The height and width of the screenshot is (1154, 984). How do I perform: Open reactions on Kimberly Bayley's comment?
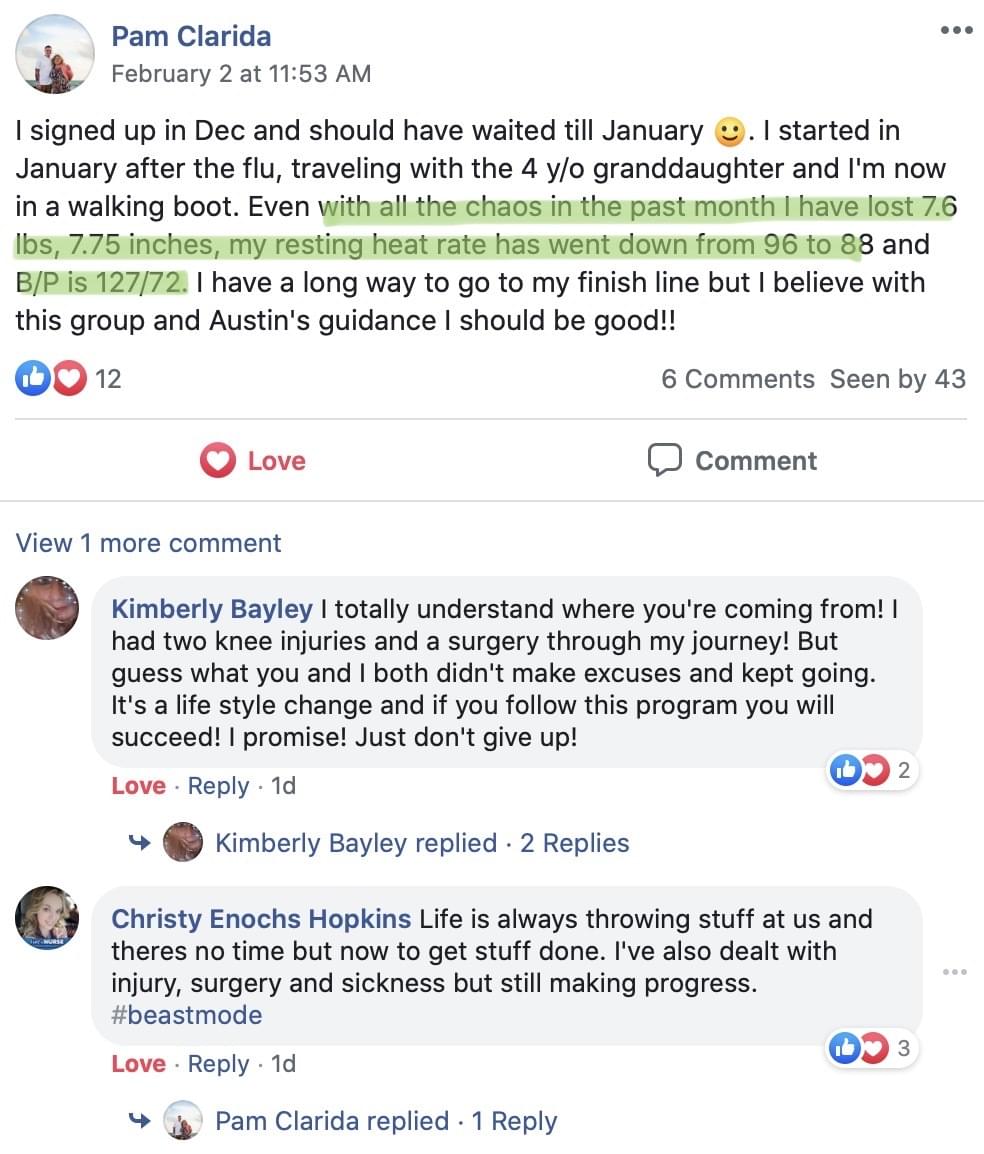872,770
